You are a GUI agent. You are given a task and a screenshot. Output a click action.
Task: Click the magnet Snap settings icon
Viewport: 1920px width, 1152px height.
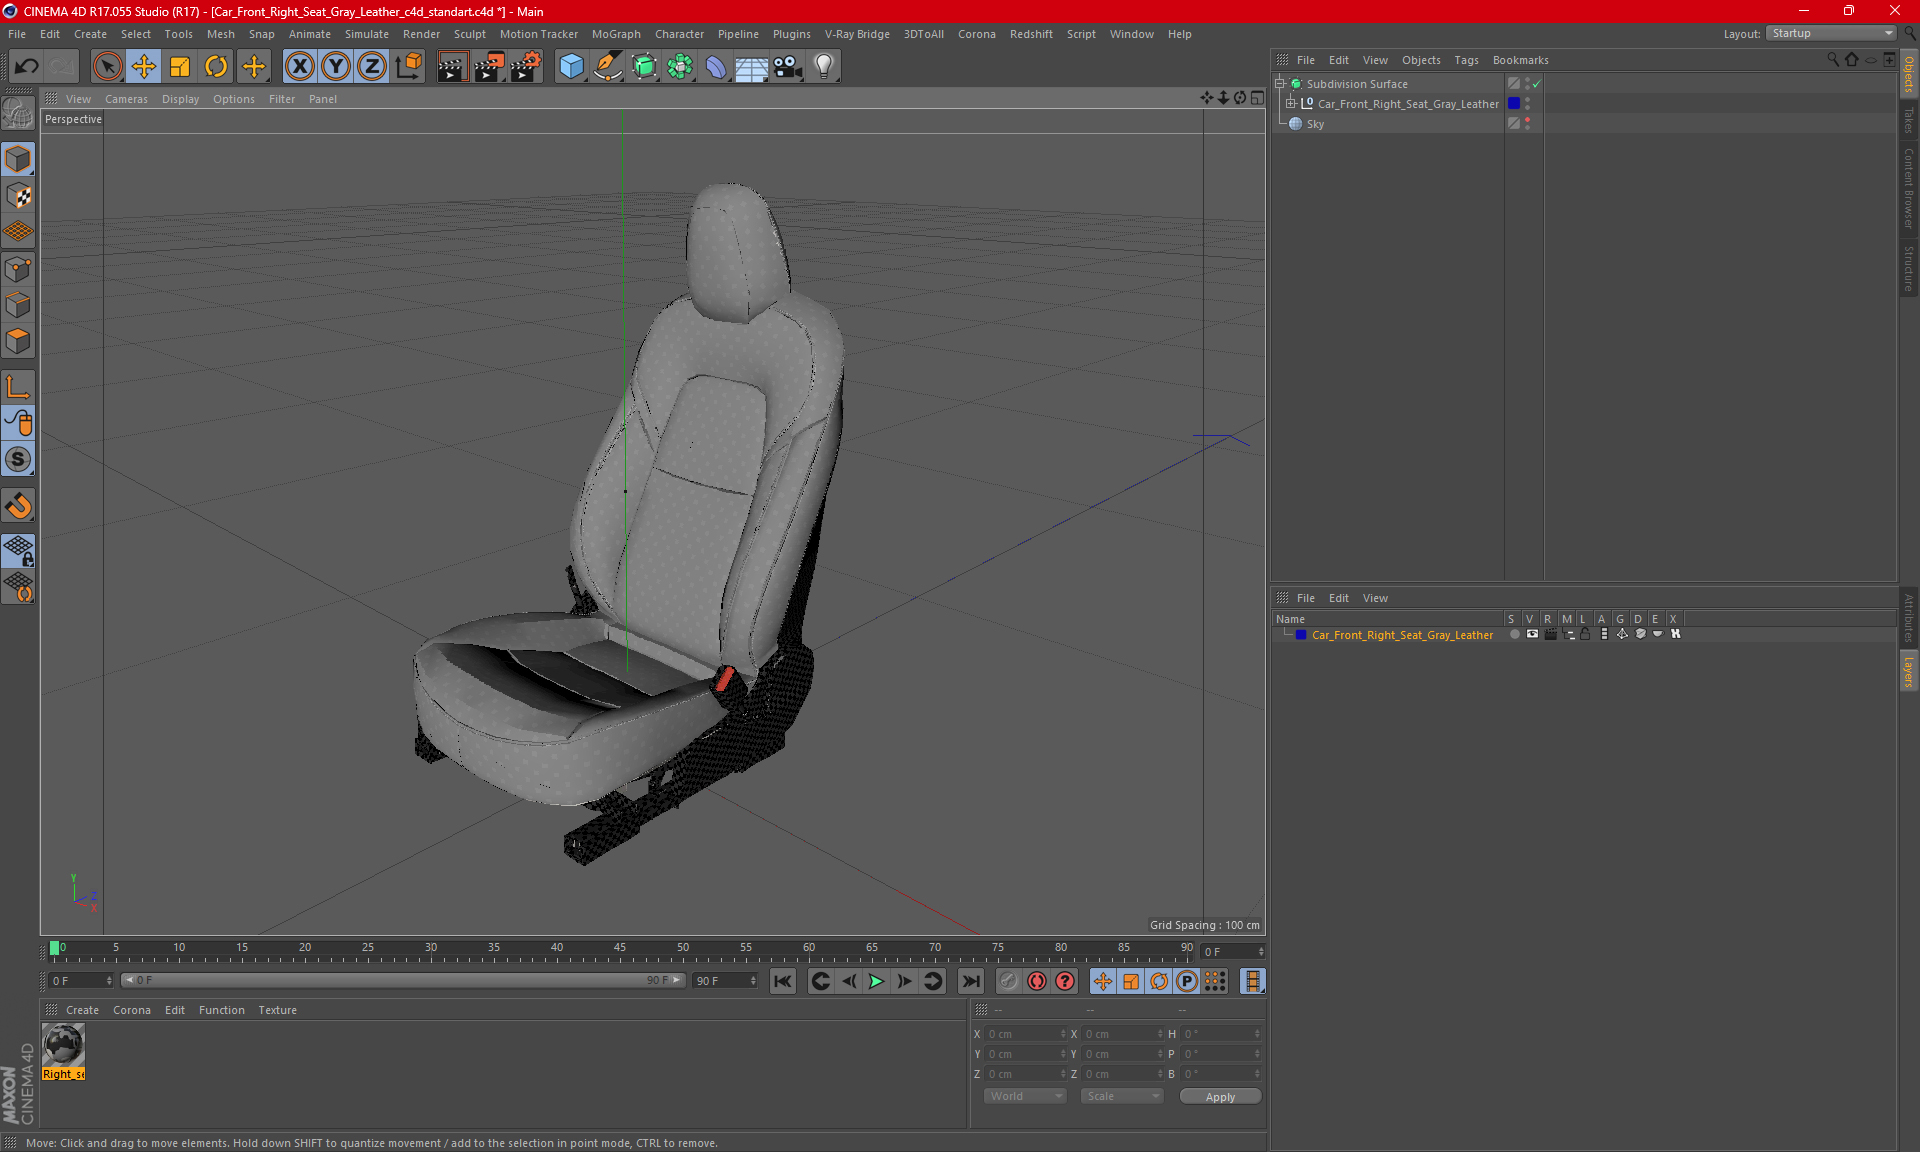pos(18,506)
